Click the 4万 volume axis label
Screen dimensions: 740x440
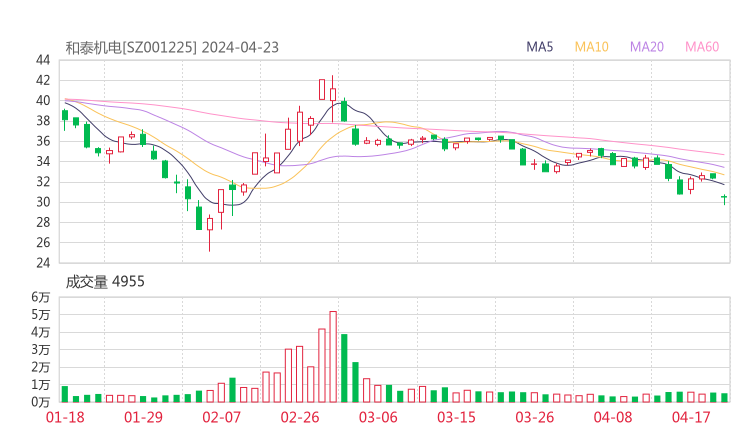pyautogui.click(x=41, y=332)
